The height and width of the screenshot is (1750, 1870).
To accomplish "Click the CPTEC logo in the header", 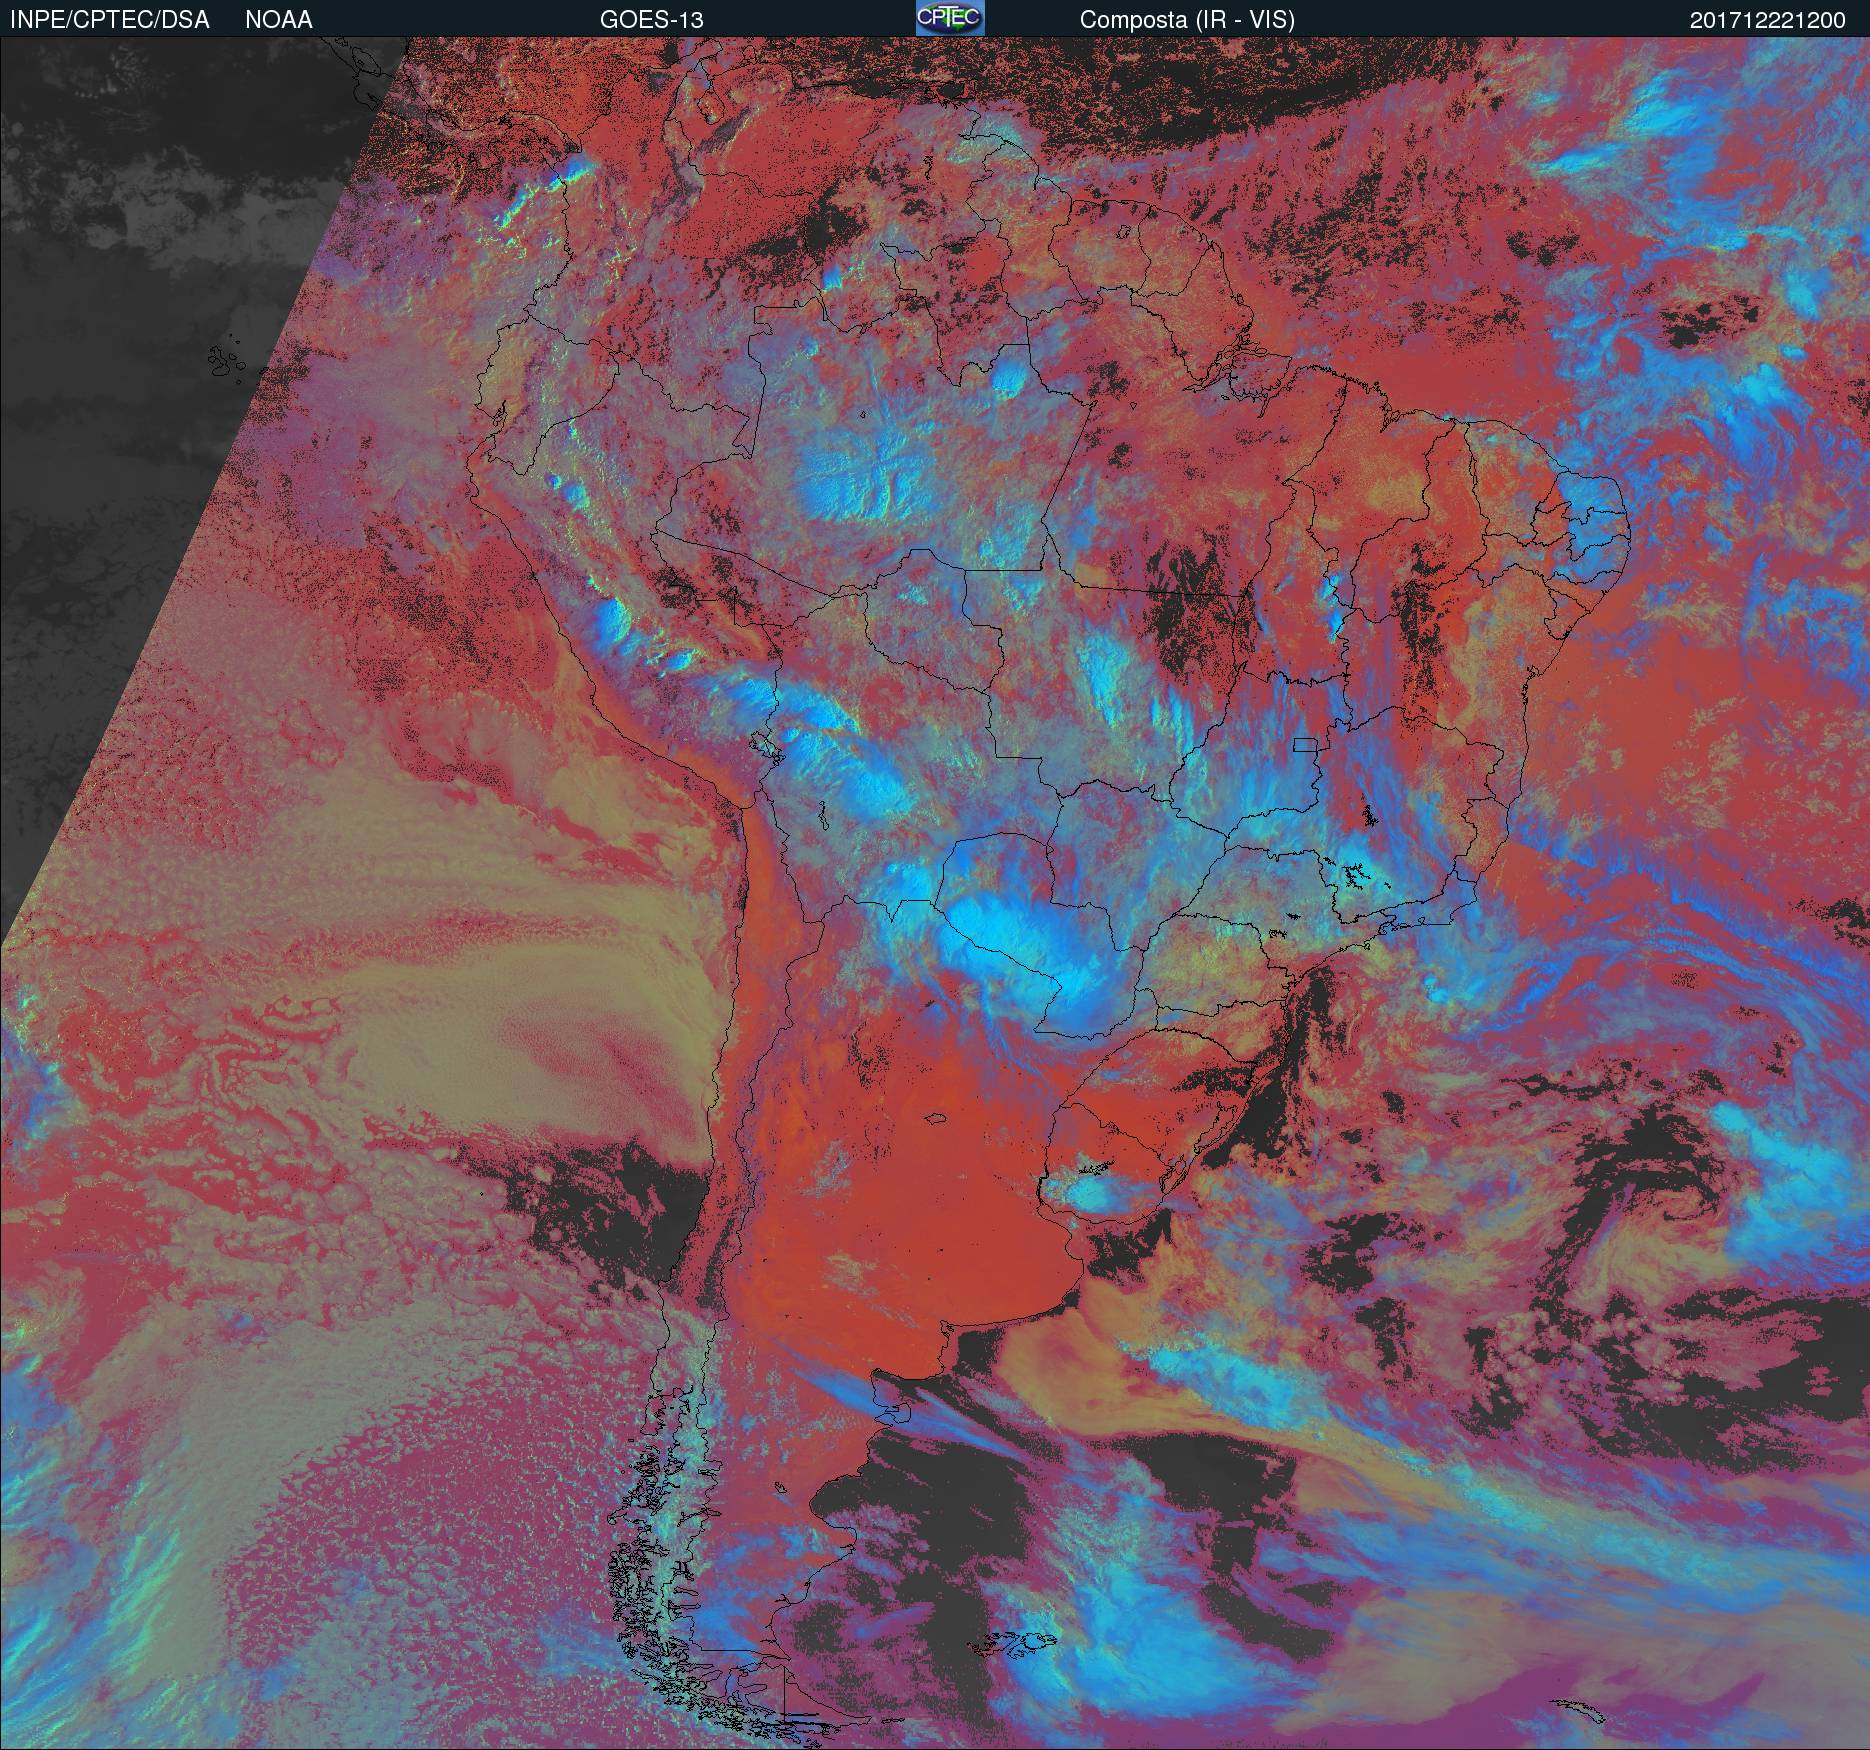I will coord(950,18).
